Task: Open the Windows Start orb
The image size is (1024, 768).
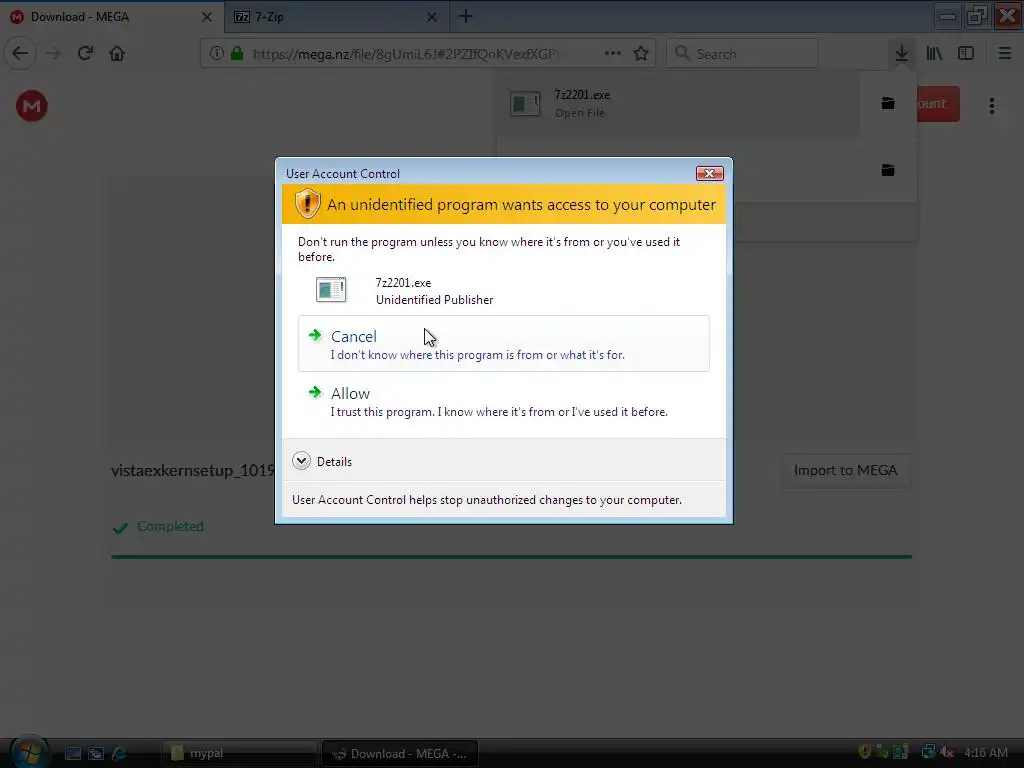Action: point(29,751)
